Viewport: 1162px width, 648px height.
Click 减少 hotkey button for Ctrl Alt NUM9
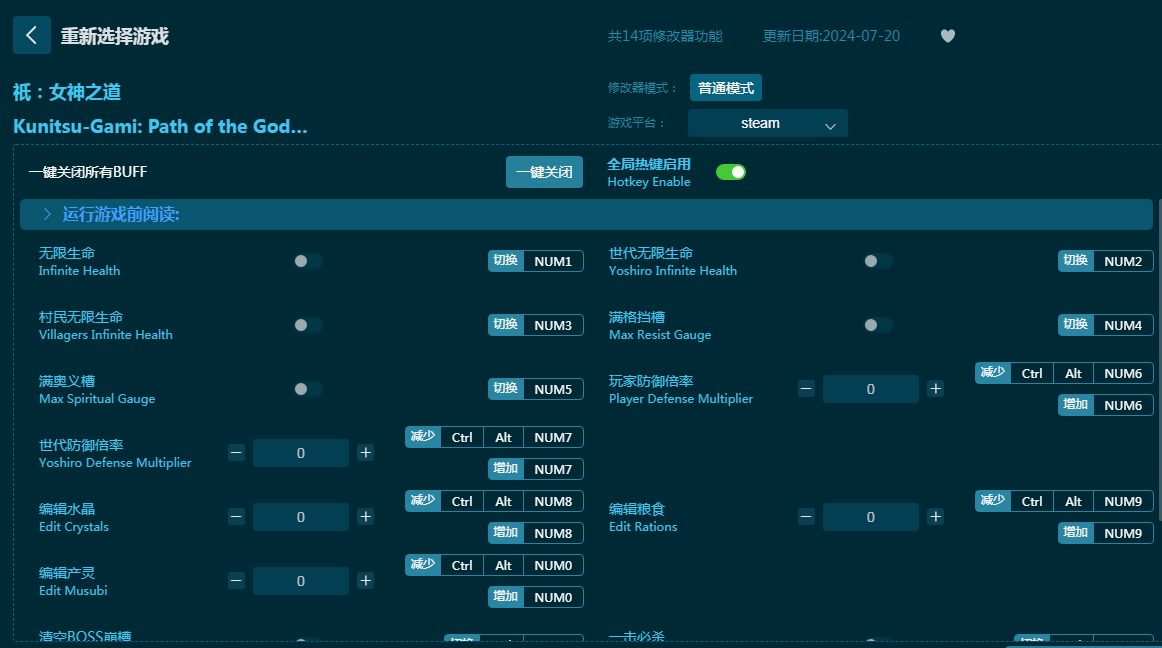(x=993, y=501)
